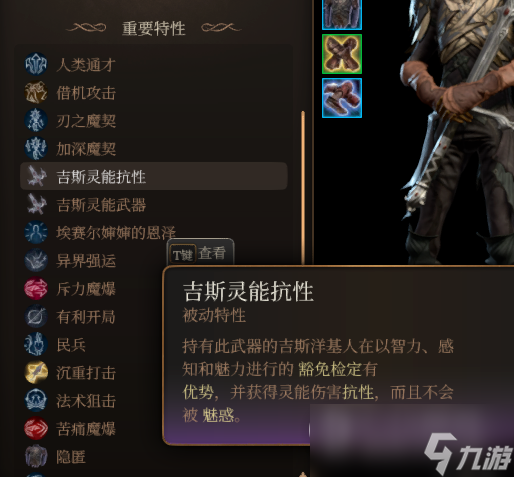
Task: Select the 沉重打击 golden icon
Action: point(36,372)
